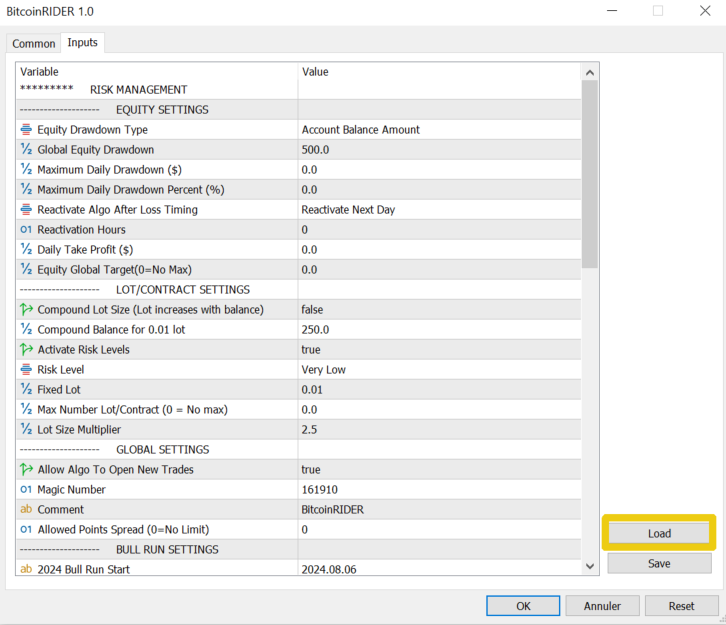
Task: Cancel with the Annuler button
Action: pos(602,606)
